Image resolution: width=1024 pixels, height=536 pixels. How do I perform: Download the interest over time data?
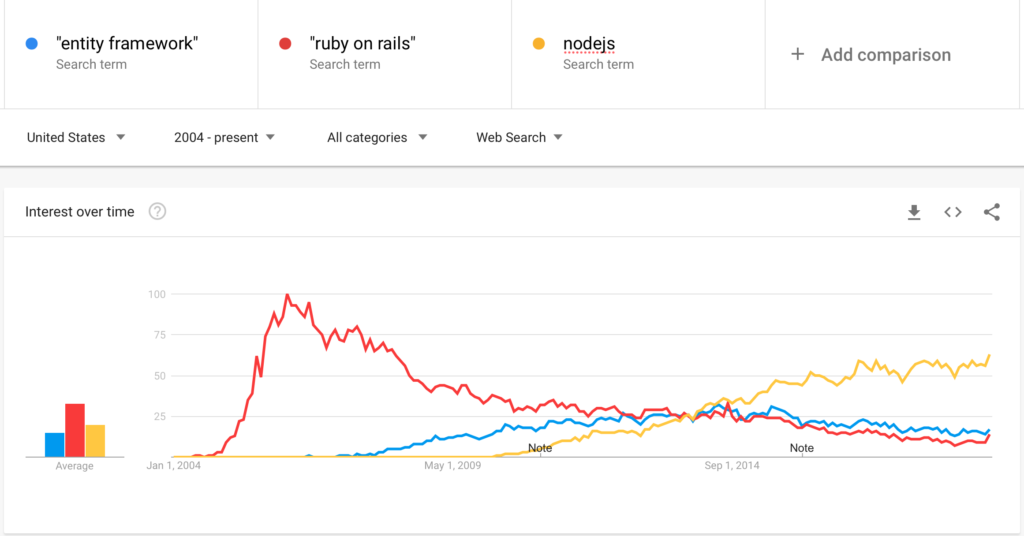pos(914,212)
